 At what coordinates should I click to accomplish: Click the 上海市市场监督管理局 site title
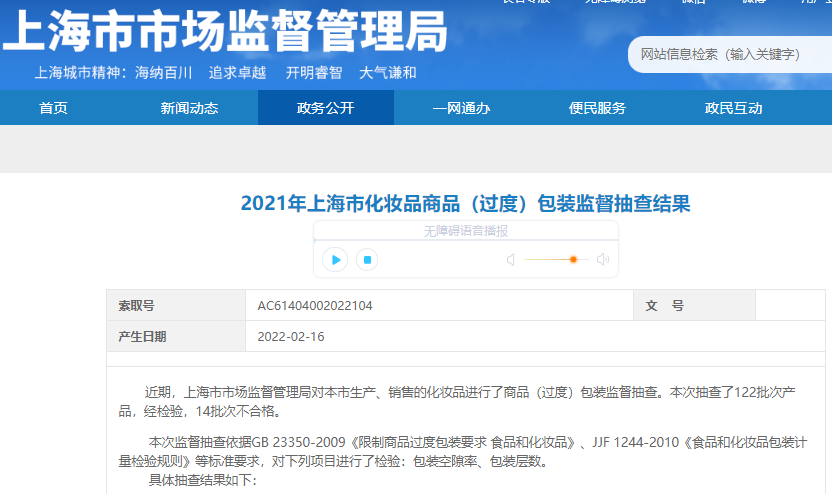[x=225, y=31]
